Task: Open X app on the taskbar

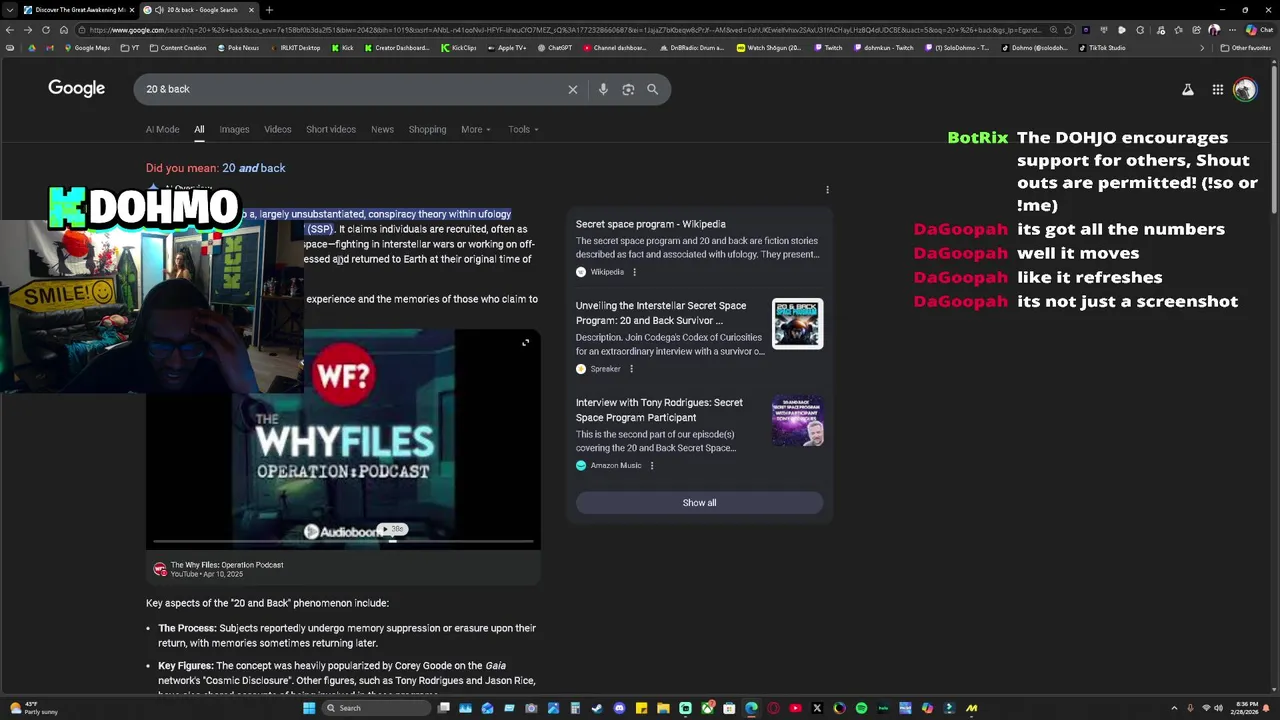Action: [x=817, y=708]
